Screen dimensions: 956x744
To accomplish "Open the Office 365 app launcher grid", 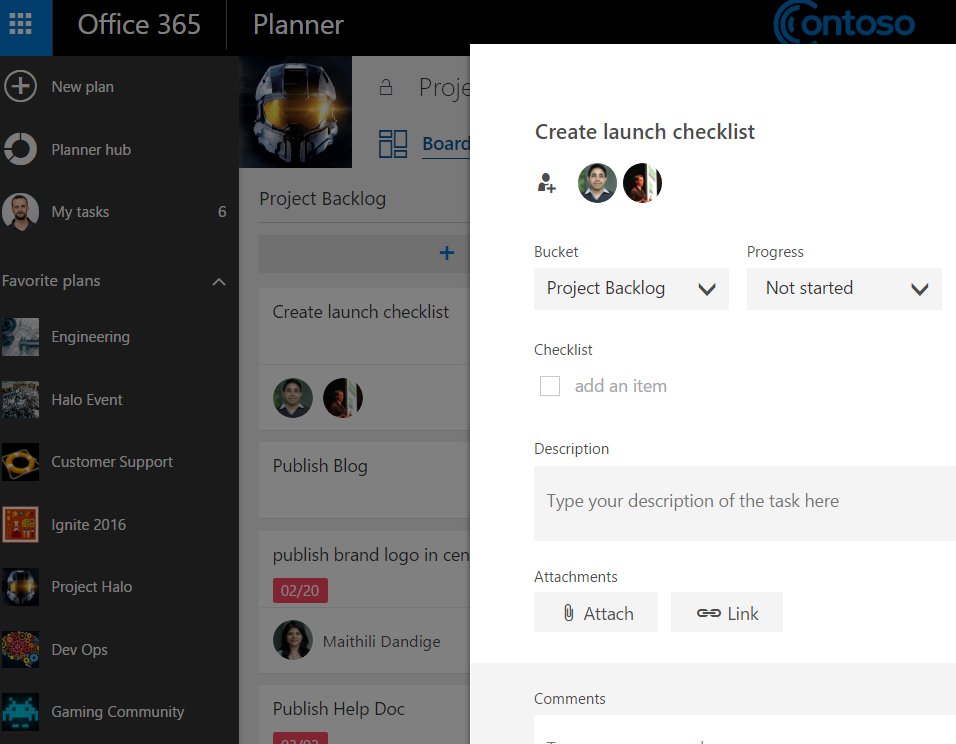I will [x=21, y=24].
